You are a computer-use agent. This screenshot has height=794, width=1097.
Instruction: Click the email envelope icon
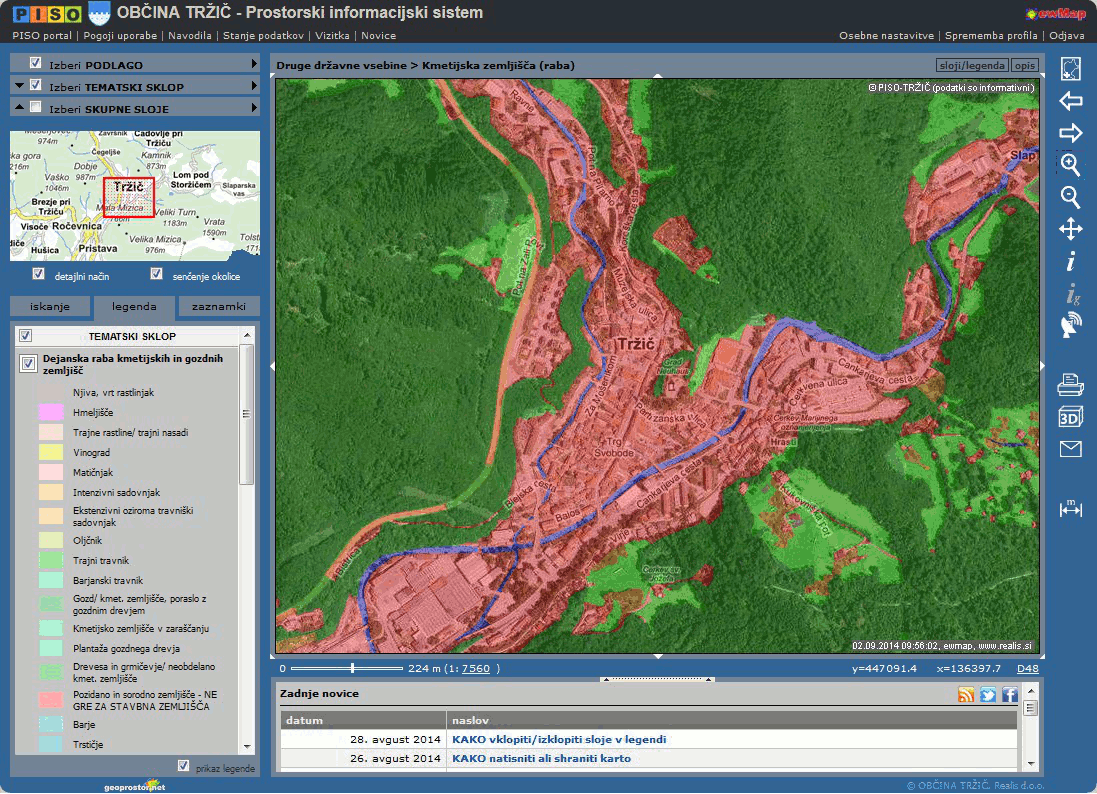(x=1070, y=449)
